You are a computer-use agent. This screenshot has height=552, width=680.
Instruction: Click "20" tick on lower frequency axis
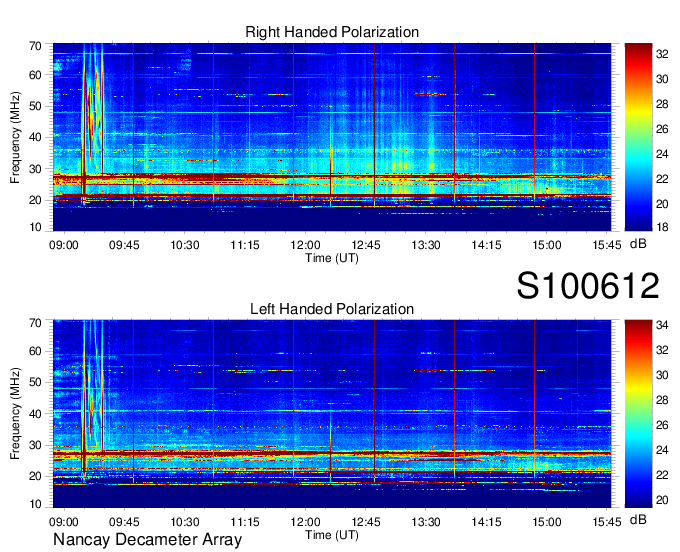pos(35,477)
